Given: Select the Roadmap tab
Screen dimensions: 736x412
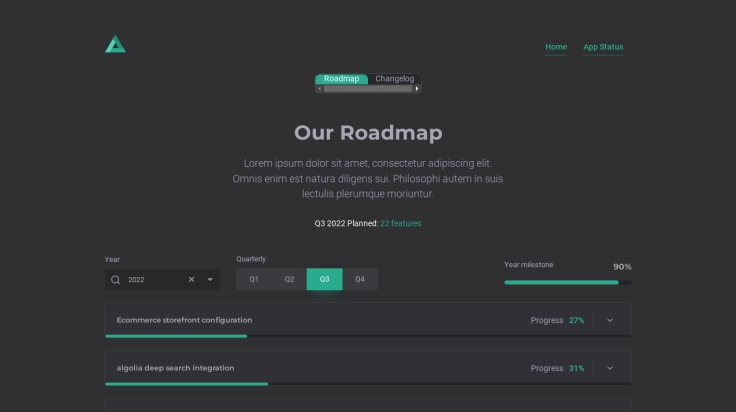Looking at the screenshot, I should click(341, 79).
